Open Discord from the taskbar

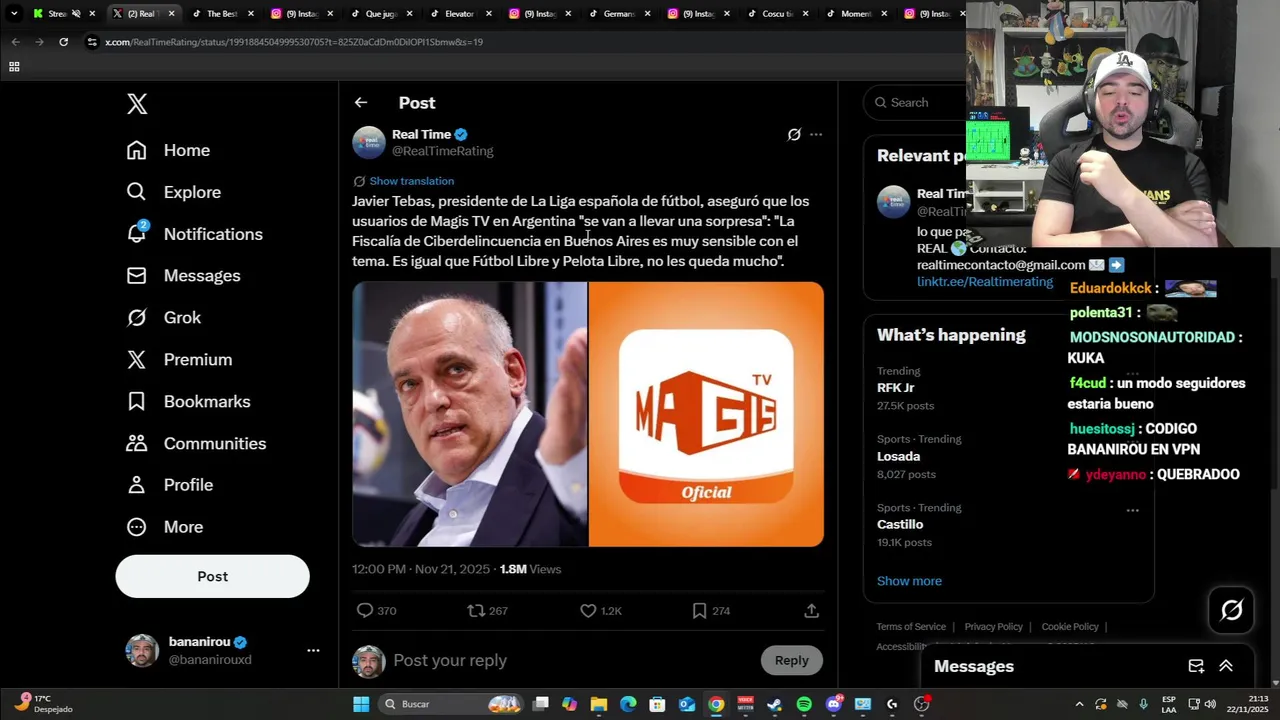click(834, 704)
